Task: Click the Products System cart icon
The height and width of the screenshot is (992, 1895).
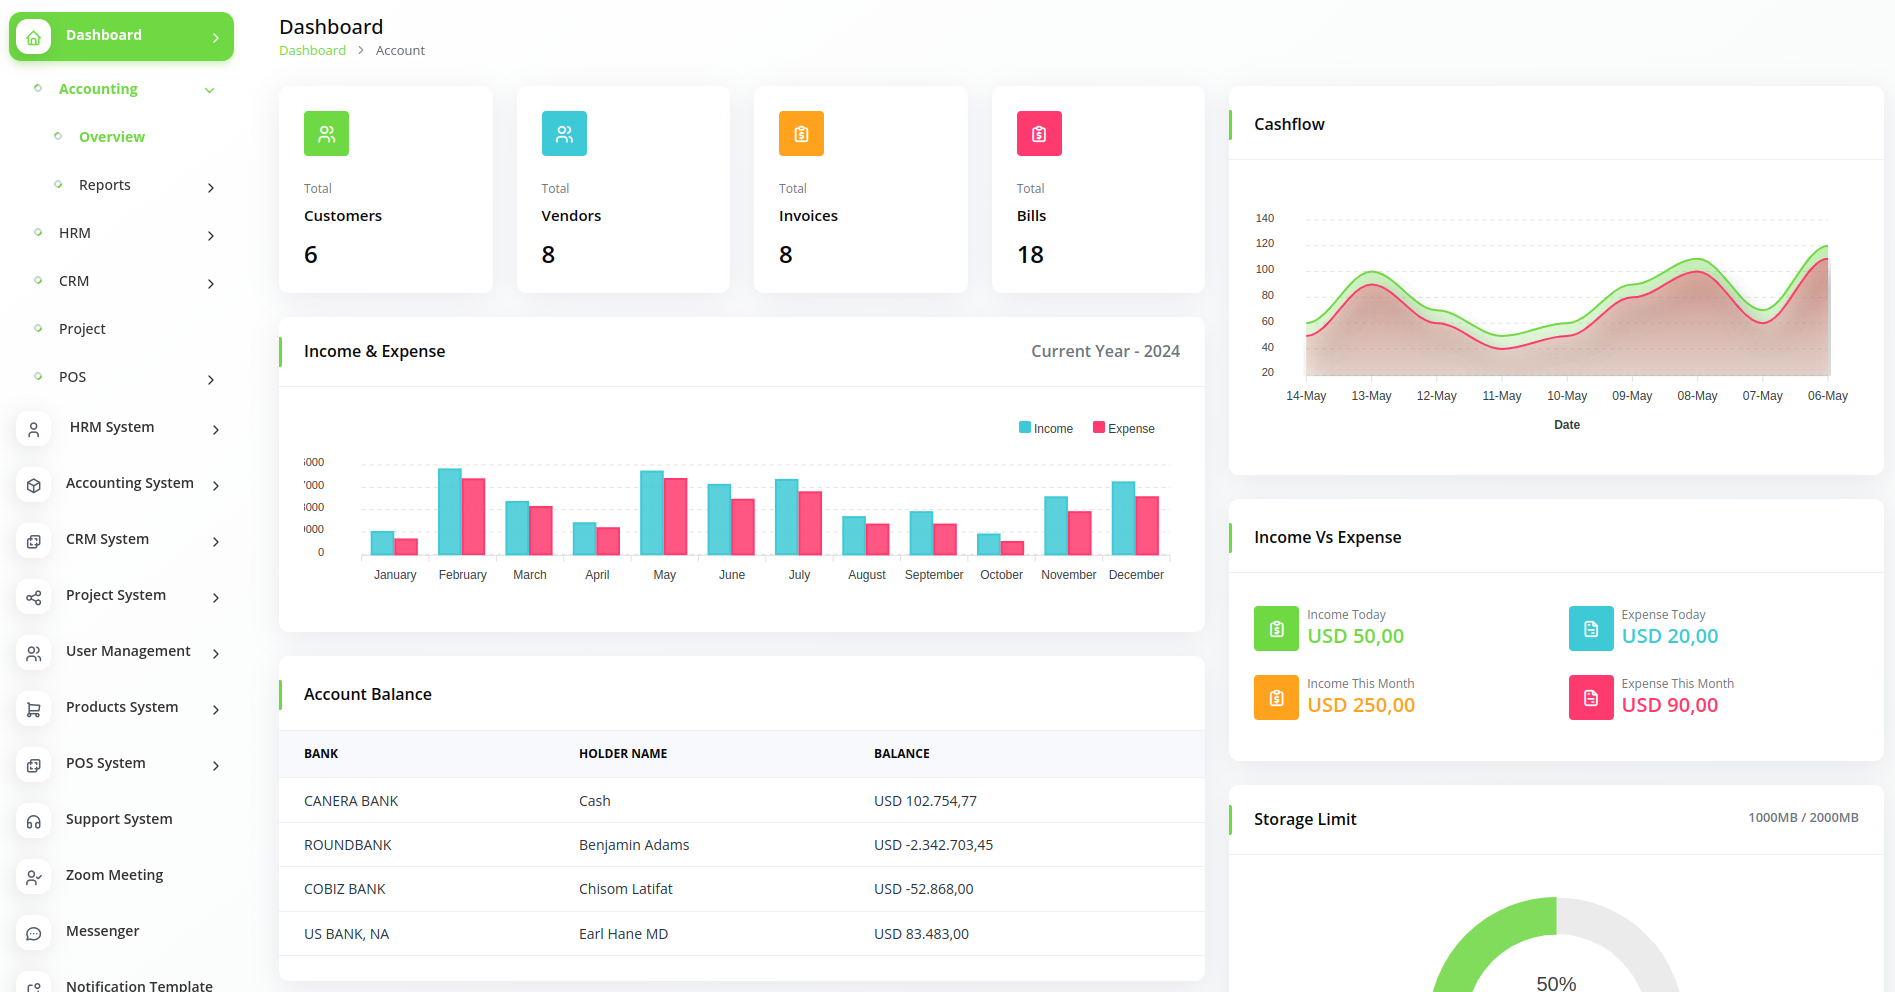Action: 34,709
